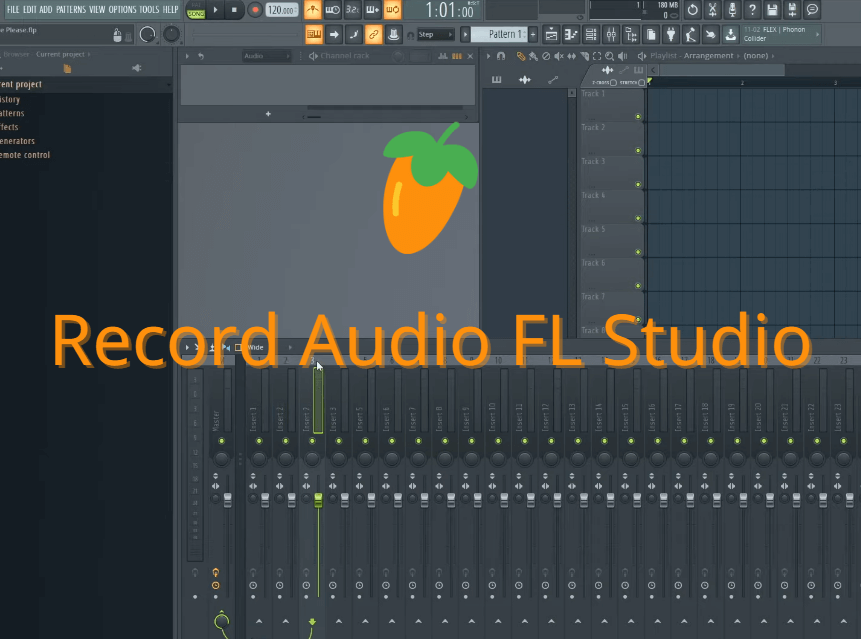Open the Playlist view icon beside Pattern selector

click(551, 35)
